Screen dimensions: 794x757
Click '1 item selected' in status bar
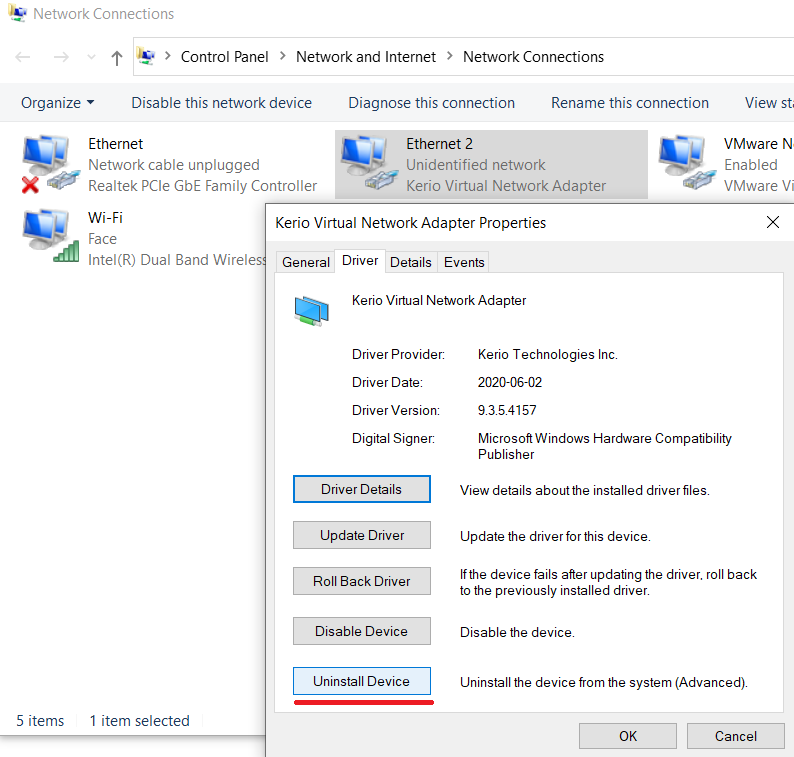(139, 721)
